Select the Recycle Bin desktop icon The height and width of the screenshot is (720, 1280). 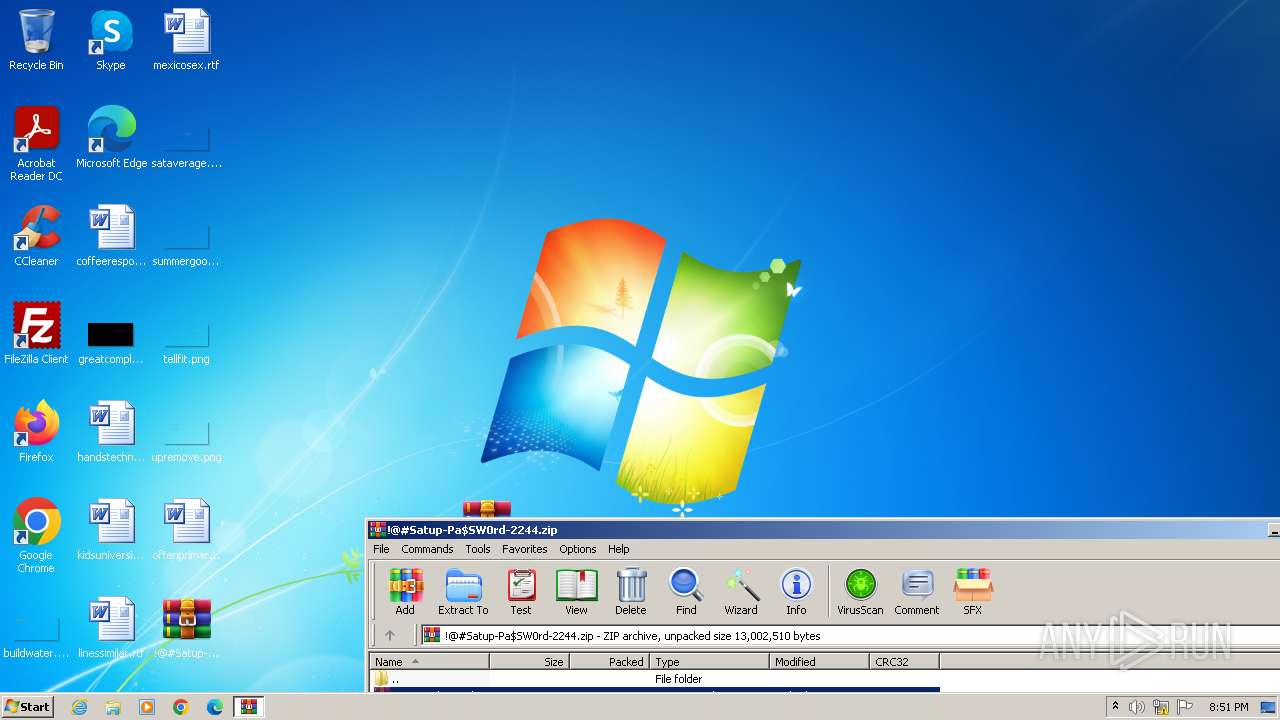point(36,40)
